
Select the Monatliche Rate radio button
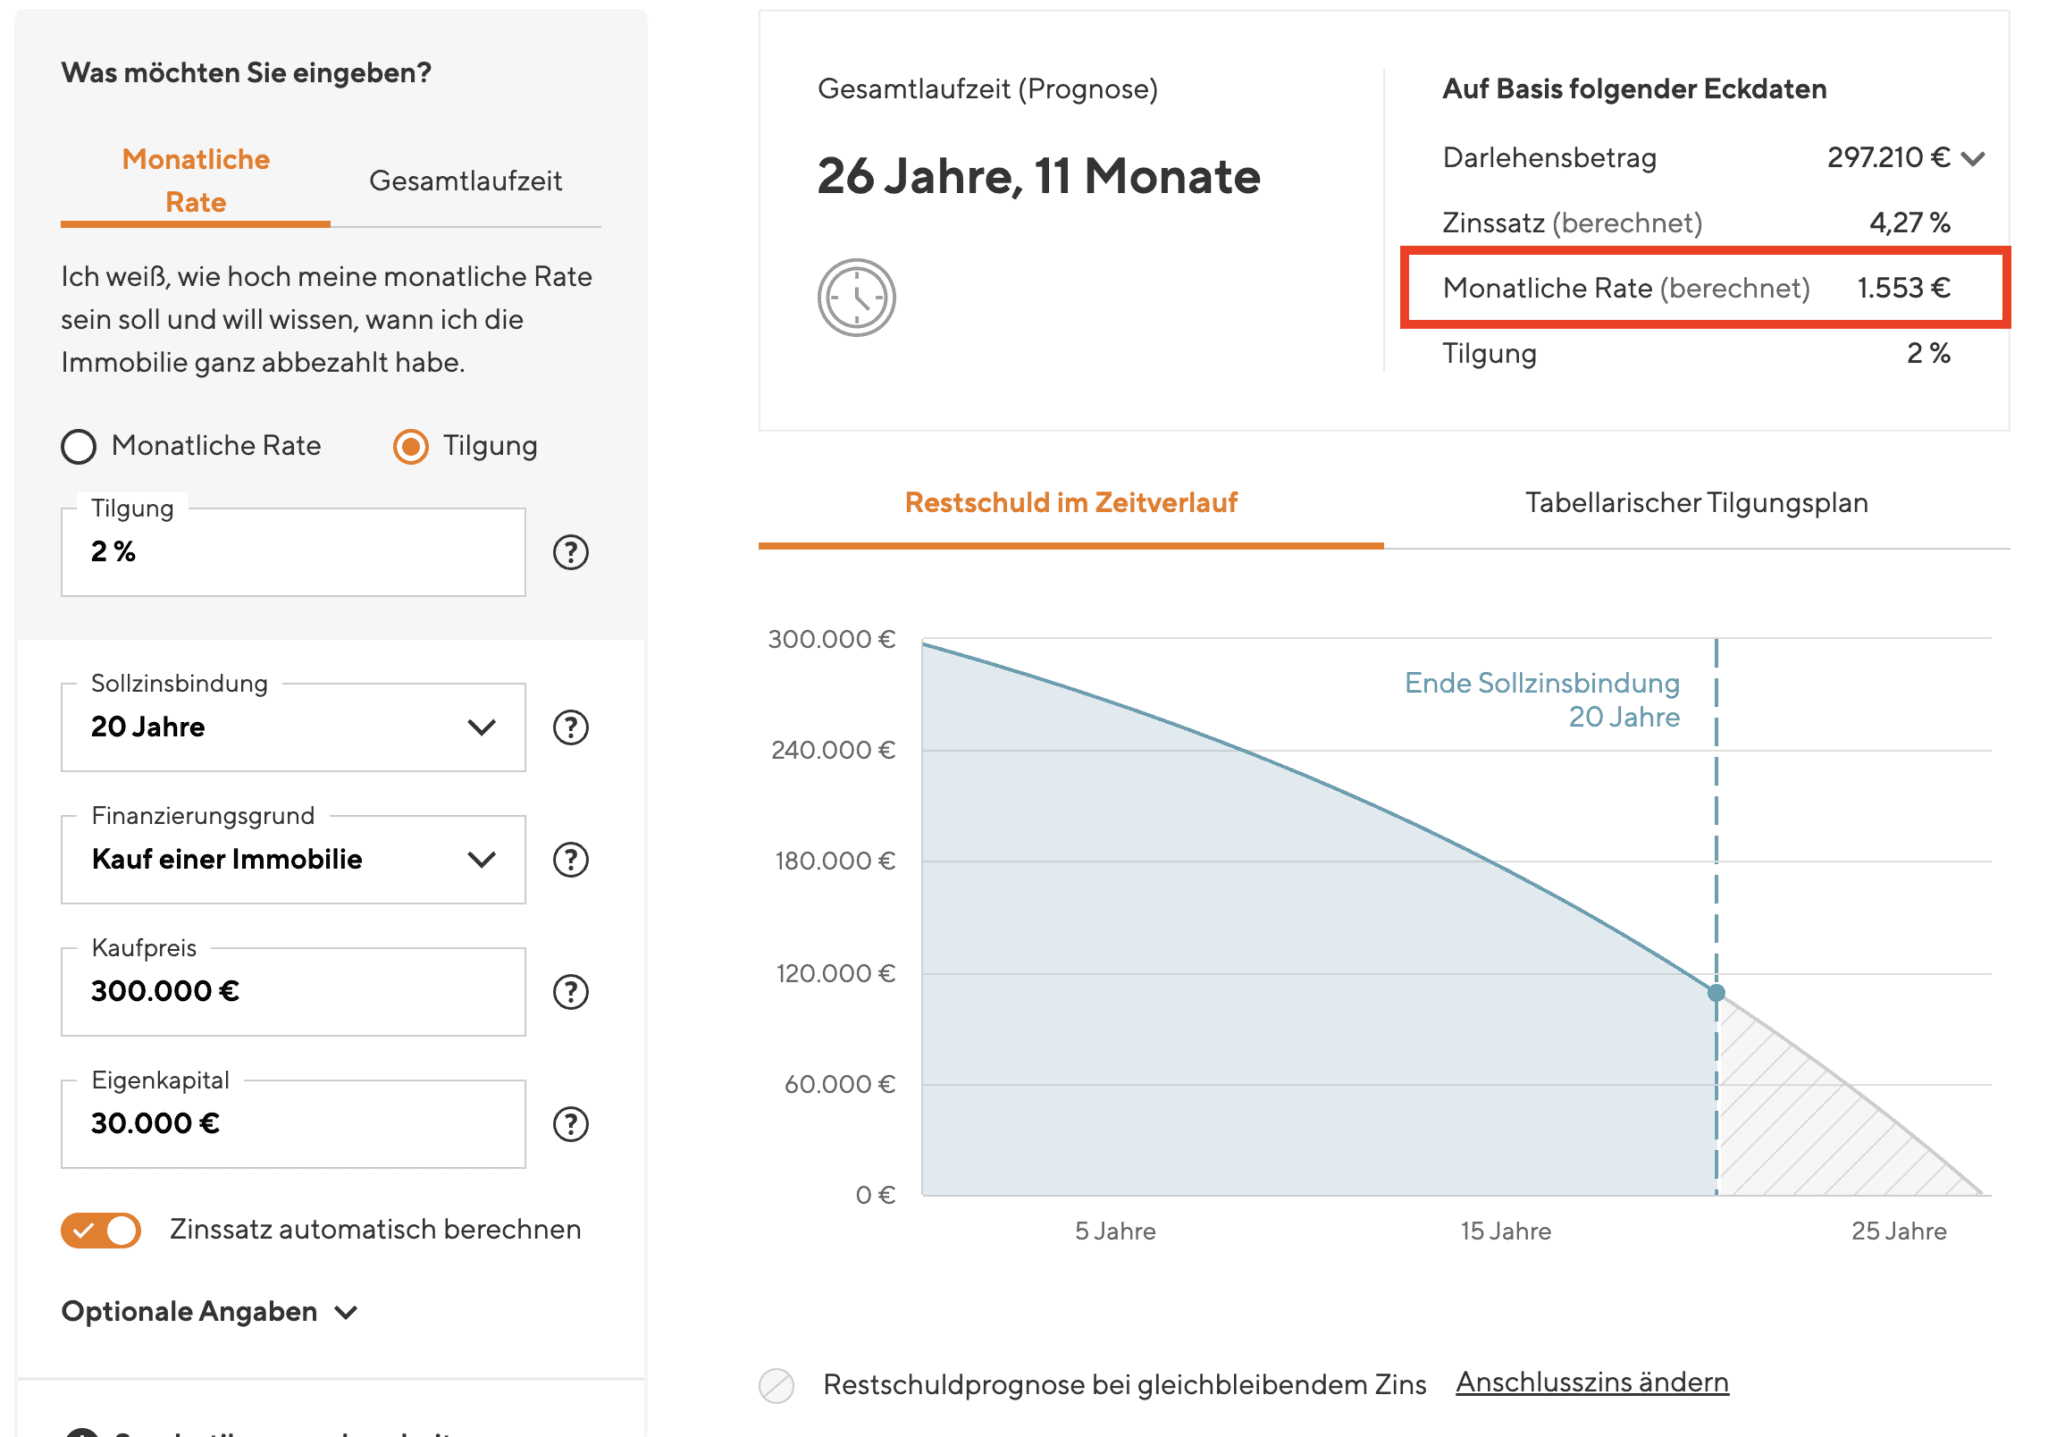coord(79,446)
